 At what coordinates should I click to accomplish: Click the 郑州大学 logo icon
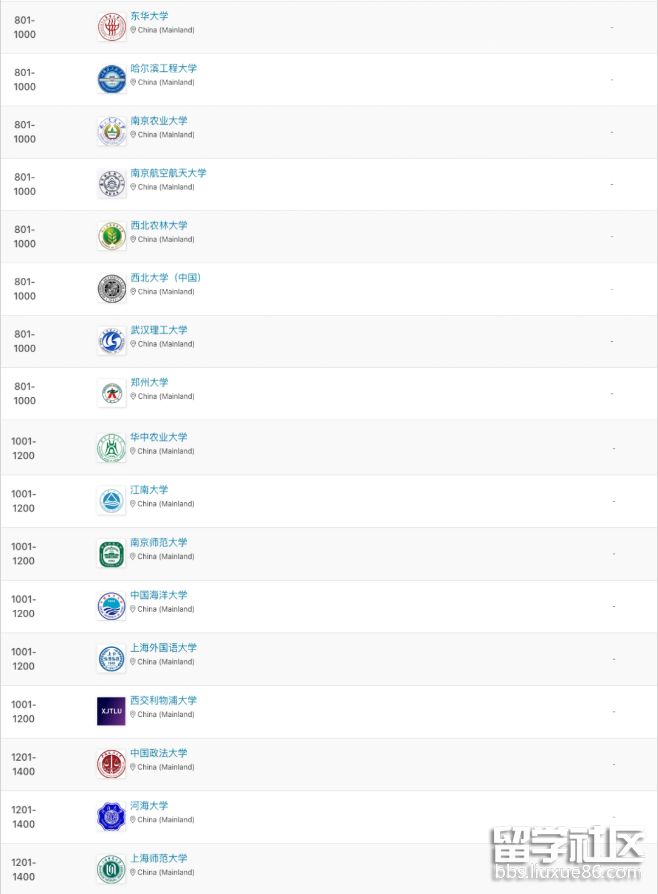[x=112, y=393]
